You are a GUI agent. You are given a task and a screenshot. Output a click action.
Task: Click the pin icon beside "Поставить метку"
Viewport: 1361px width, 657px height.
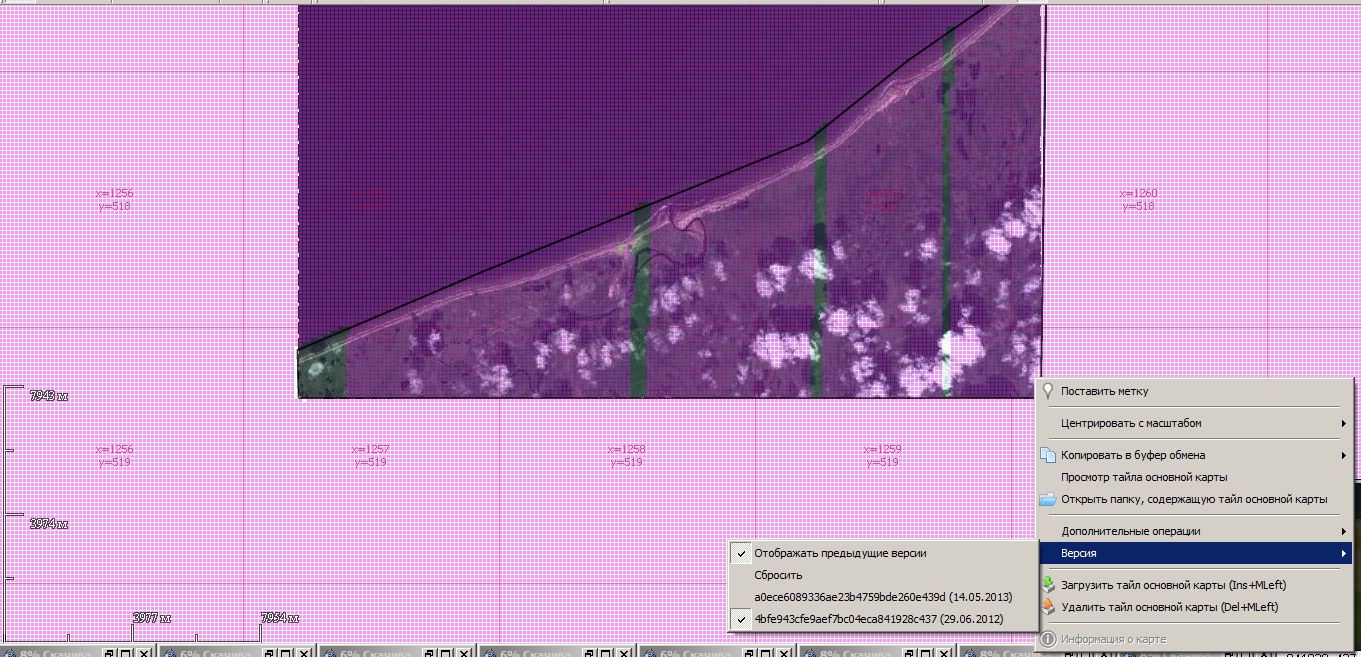(x=1047, y=392)
